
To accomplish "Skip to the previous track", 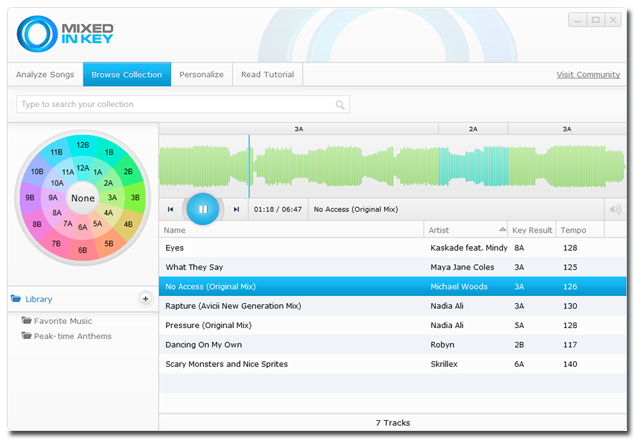I will 170,209.
